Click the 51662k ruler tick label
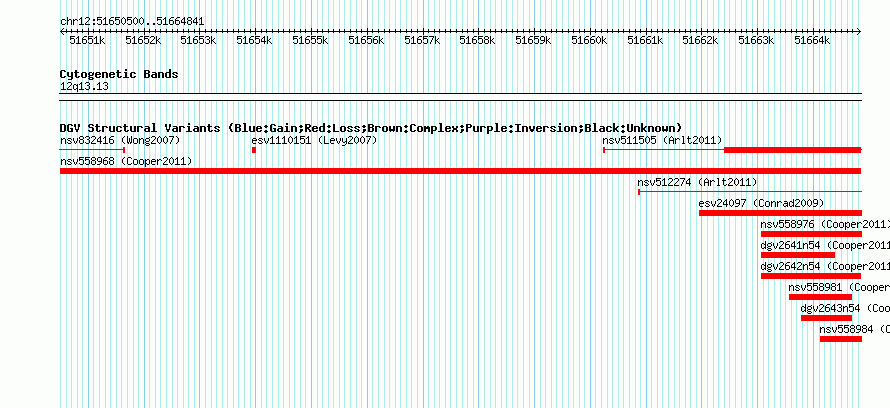This screenshot has height=408, width=890. click(x=700, y=40)
